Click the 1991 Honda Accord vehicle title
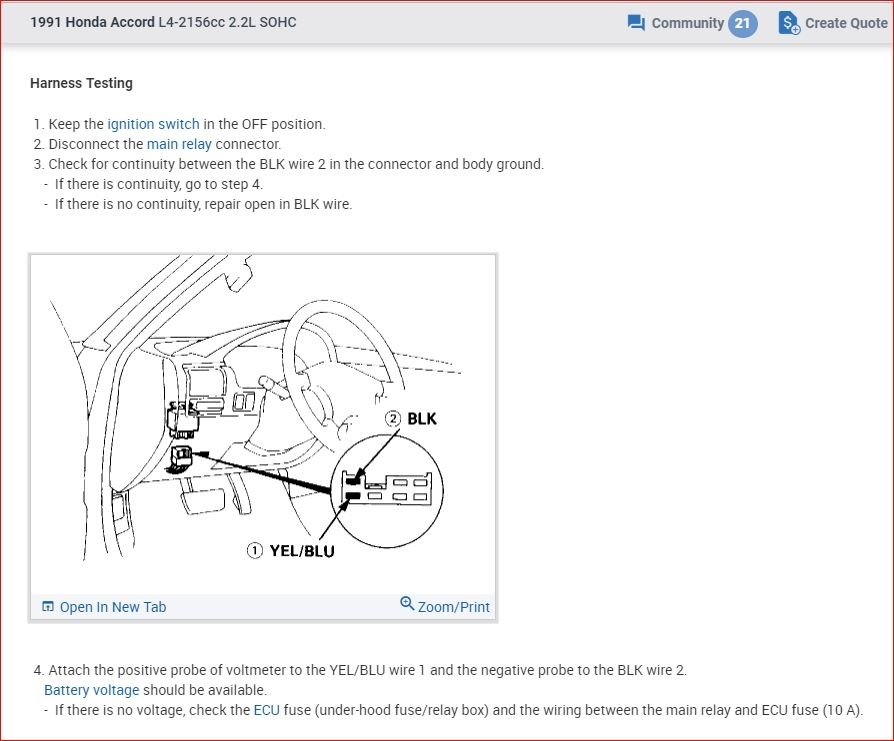The height and width of the screenshot is (741, 894). (163, 22)
